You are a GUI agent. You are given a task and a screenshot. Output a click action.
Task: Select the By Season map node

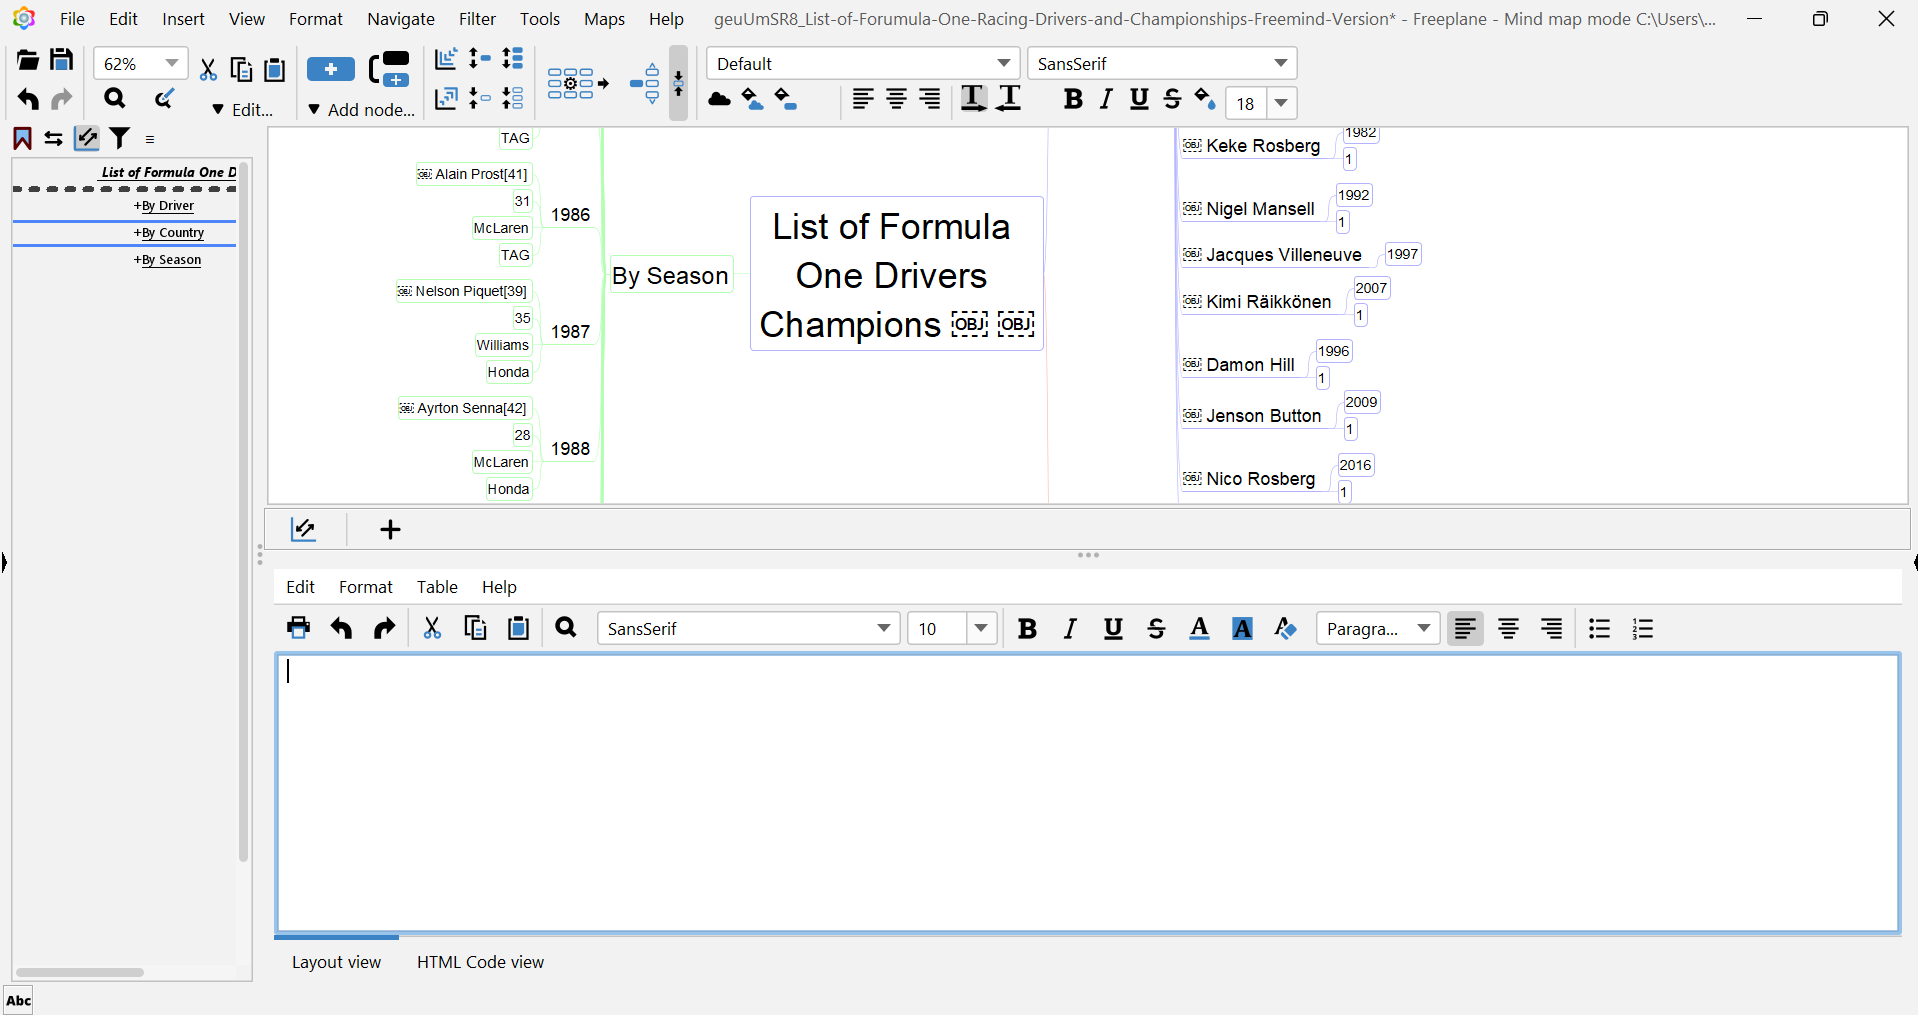(670, 275)
